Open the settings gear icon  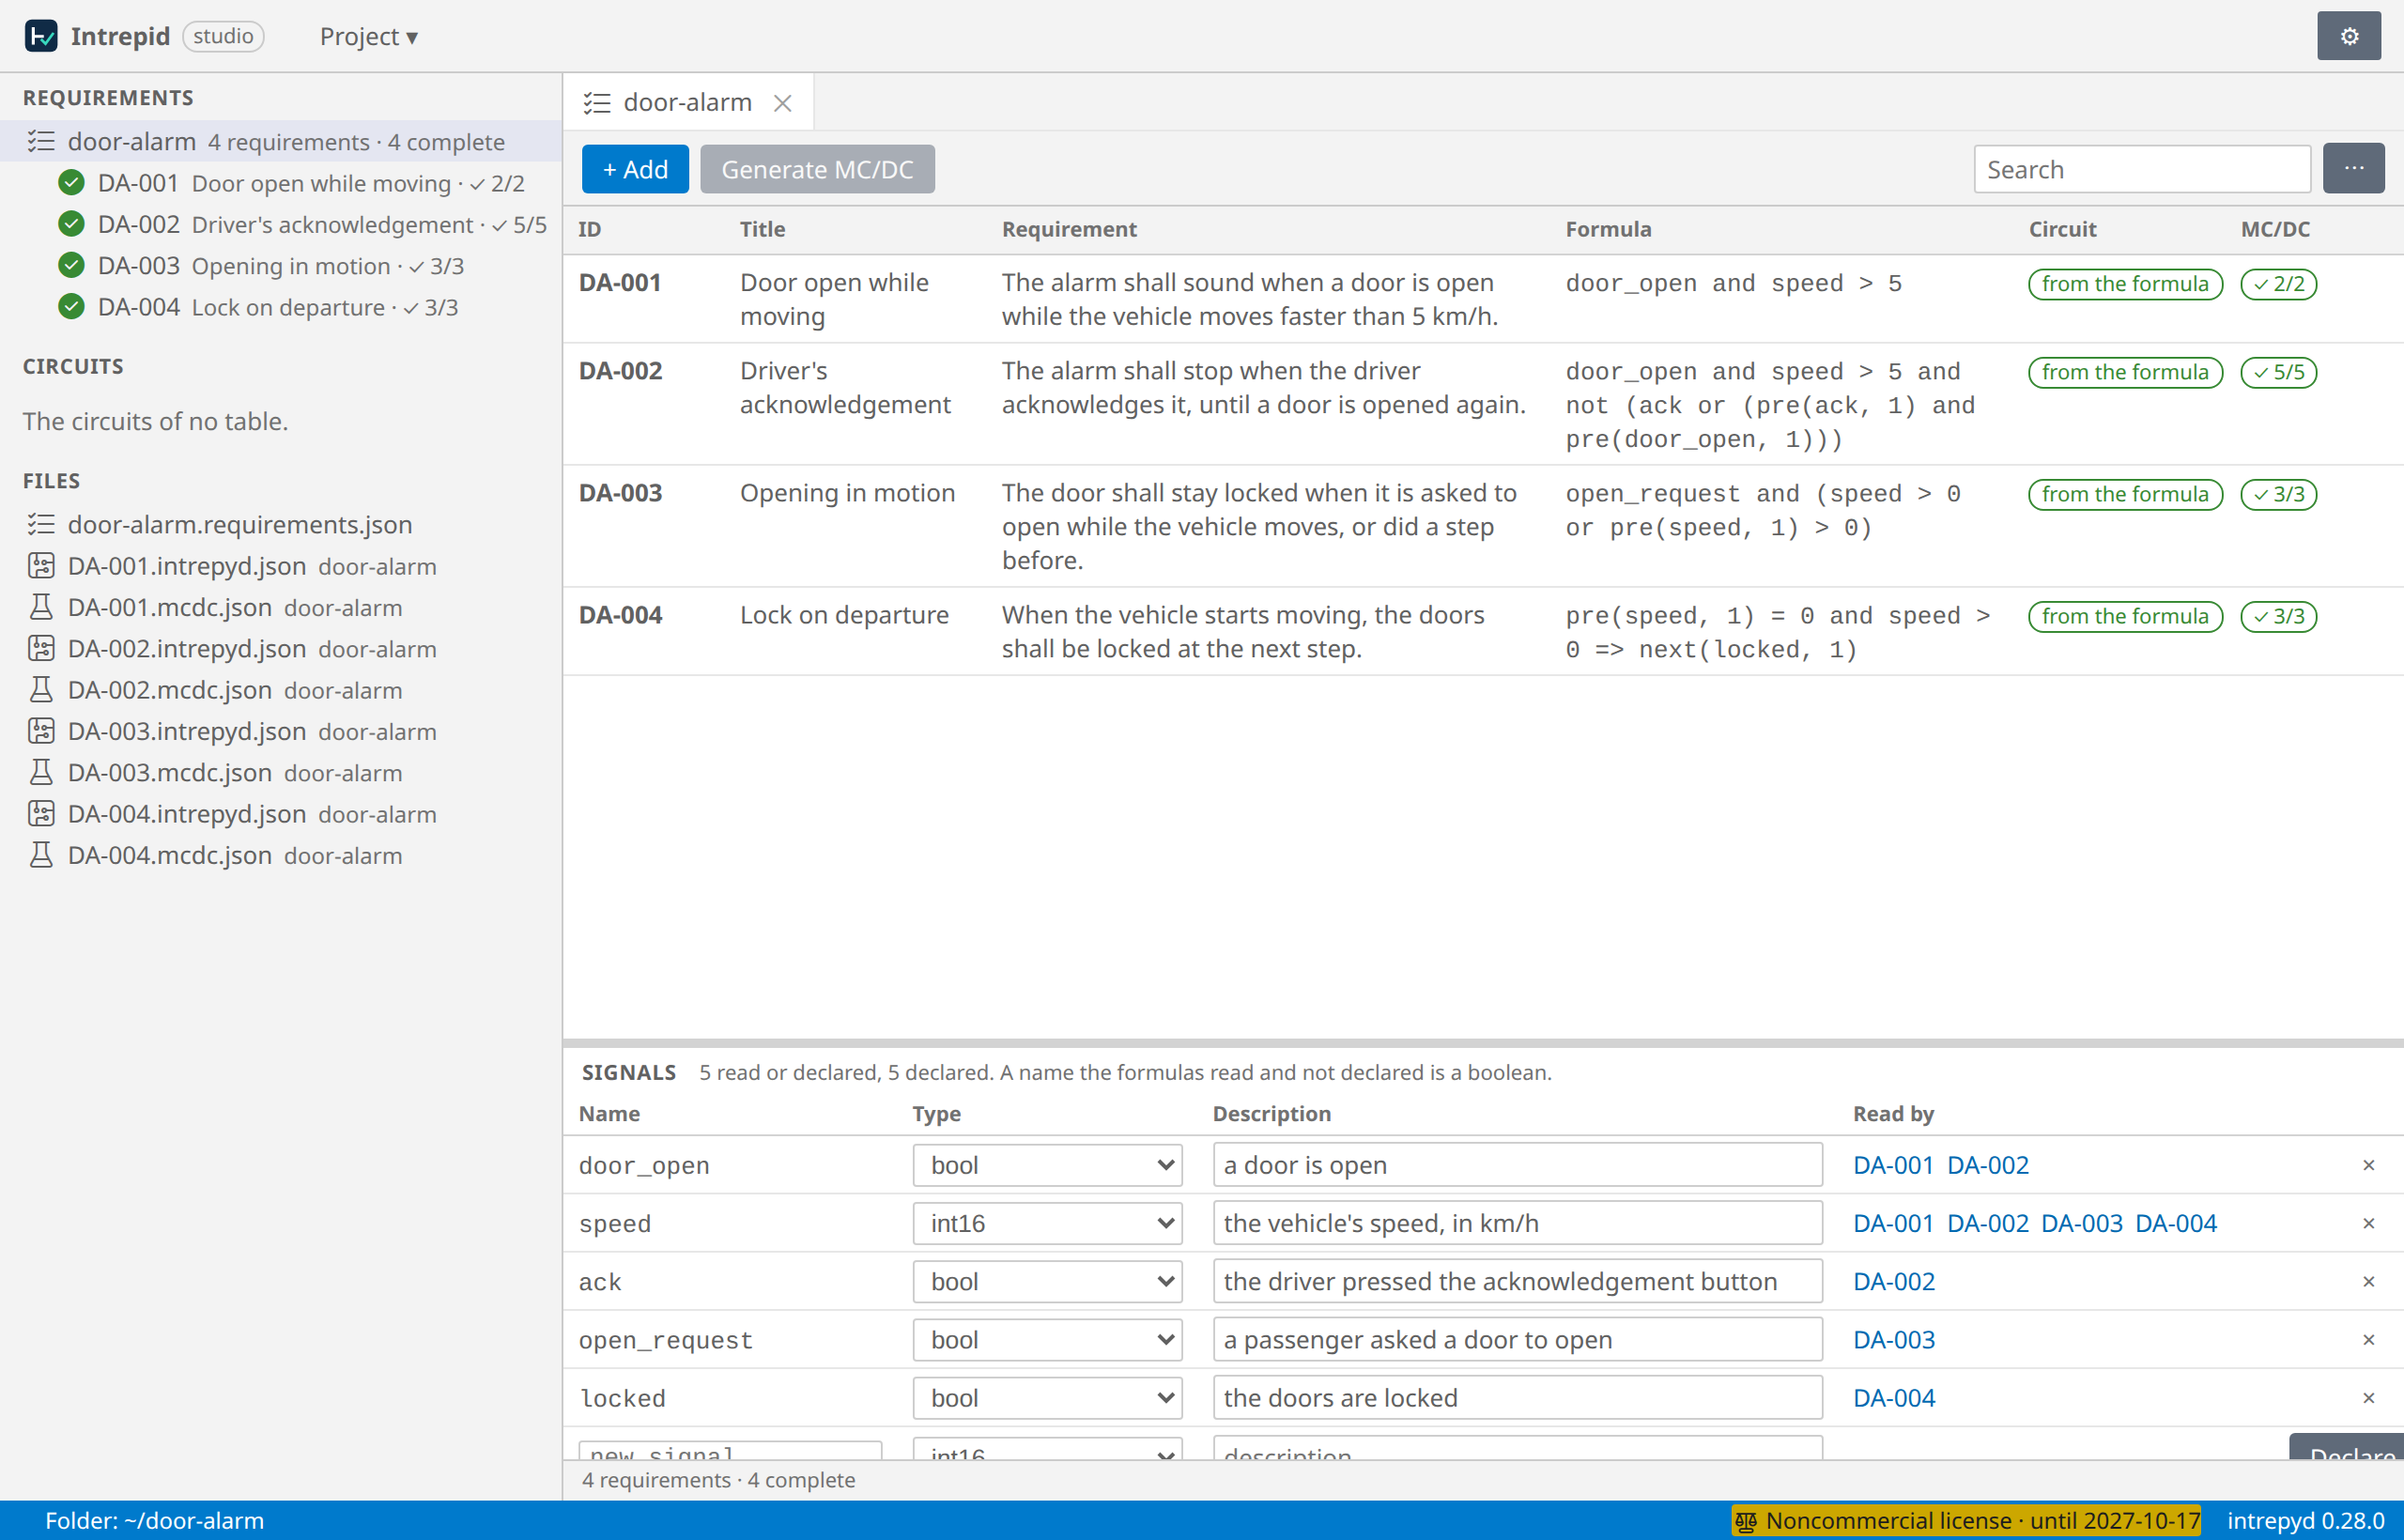pyautogui.click(x=2348, y=36)
